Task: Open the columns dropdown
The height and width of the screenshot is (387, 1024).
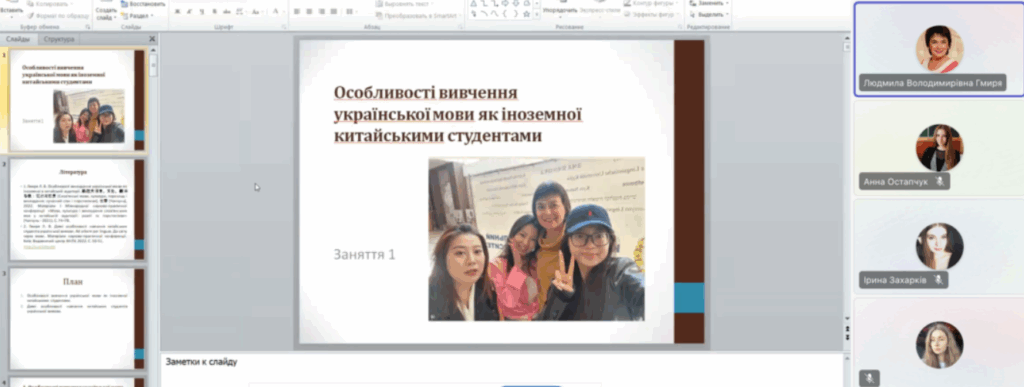Action: point(351,12)
